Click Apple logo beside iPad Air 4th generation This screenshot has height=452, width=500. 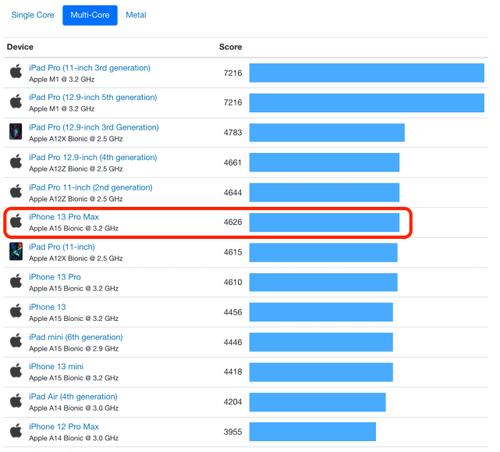pos(16,400)
